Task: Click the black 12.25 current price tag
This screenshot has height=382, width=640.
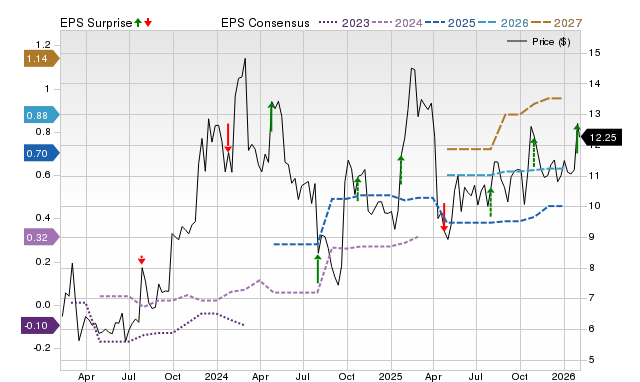Action: coord(601,138)
